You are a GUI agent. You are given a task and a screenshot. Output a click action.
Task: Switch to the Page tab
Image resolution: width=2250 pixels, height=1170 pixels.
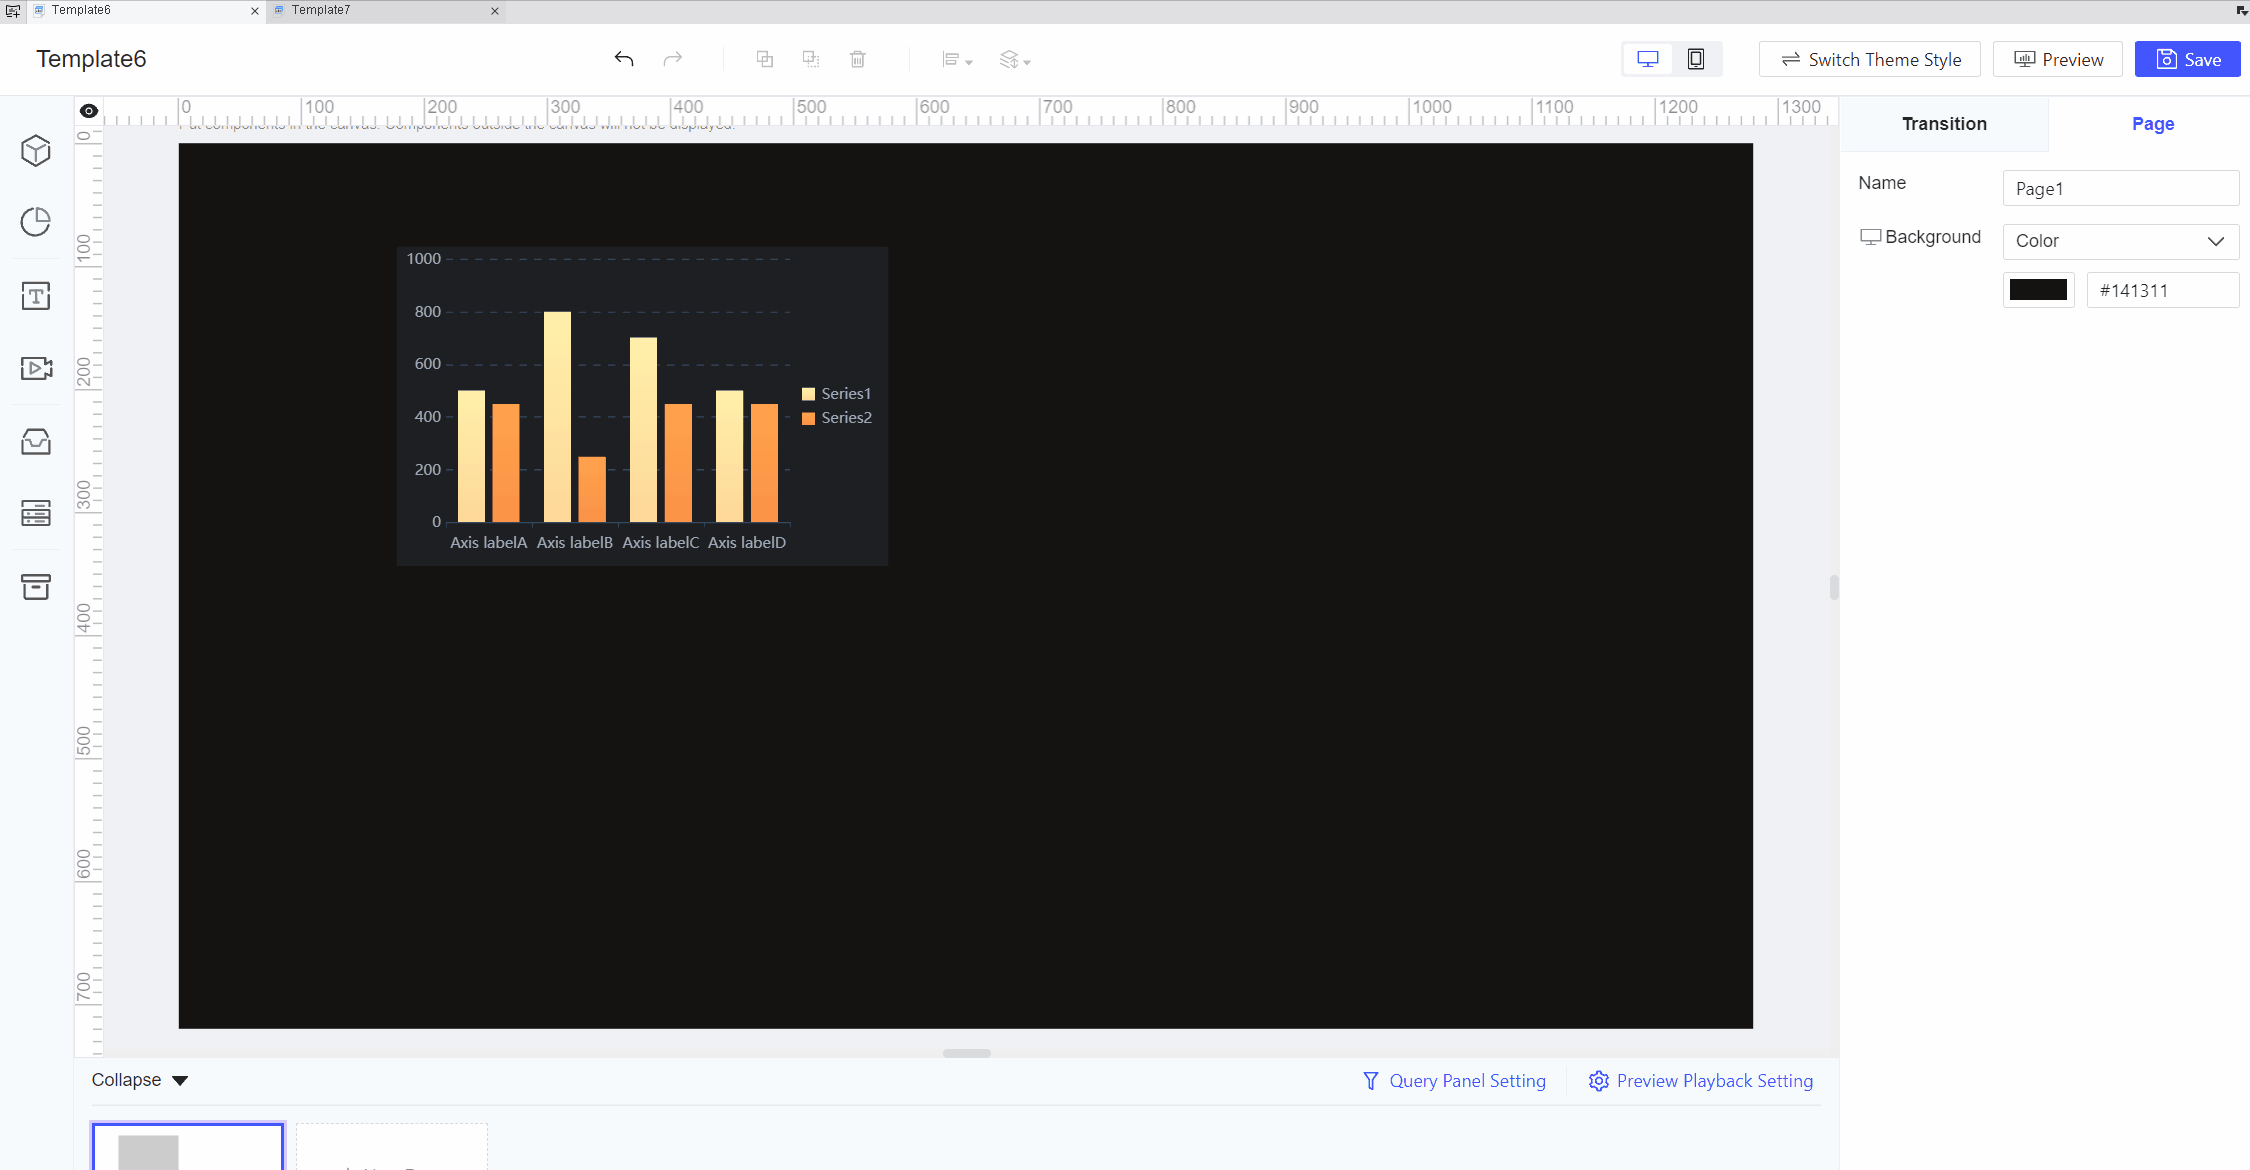click(x=2152, y=124)
